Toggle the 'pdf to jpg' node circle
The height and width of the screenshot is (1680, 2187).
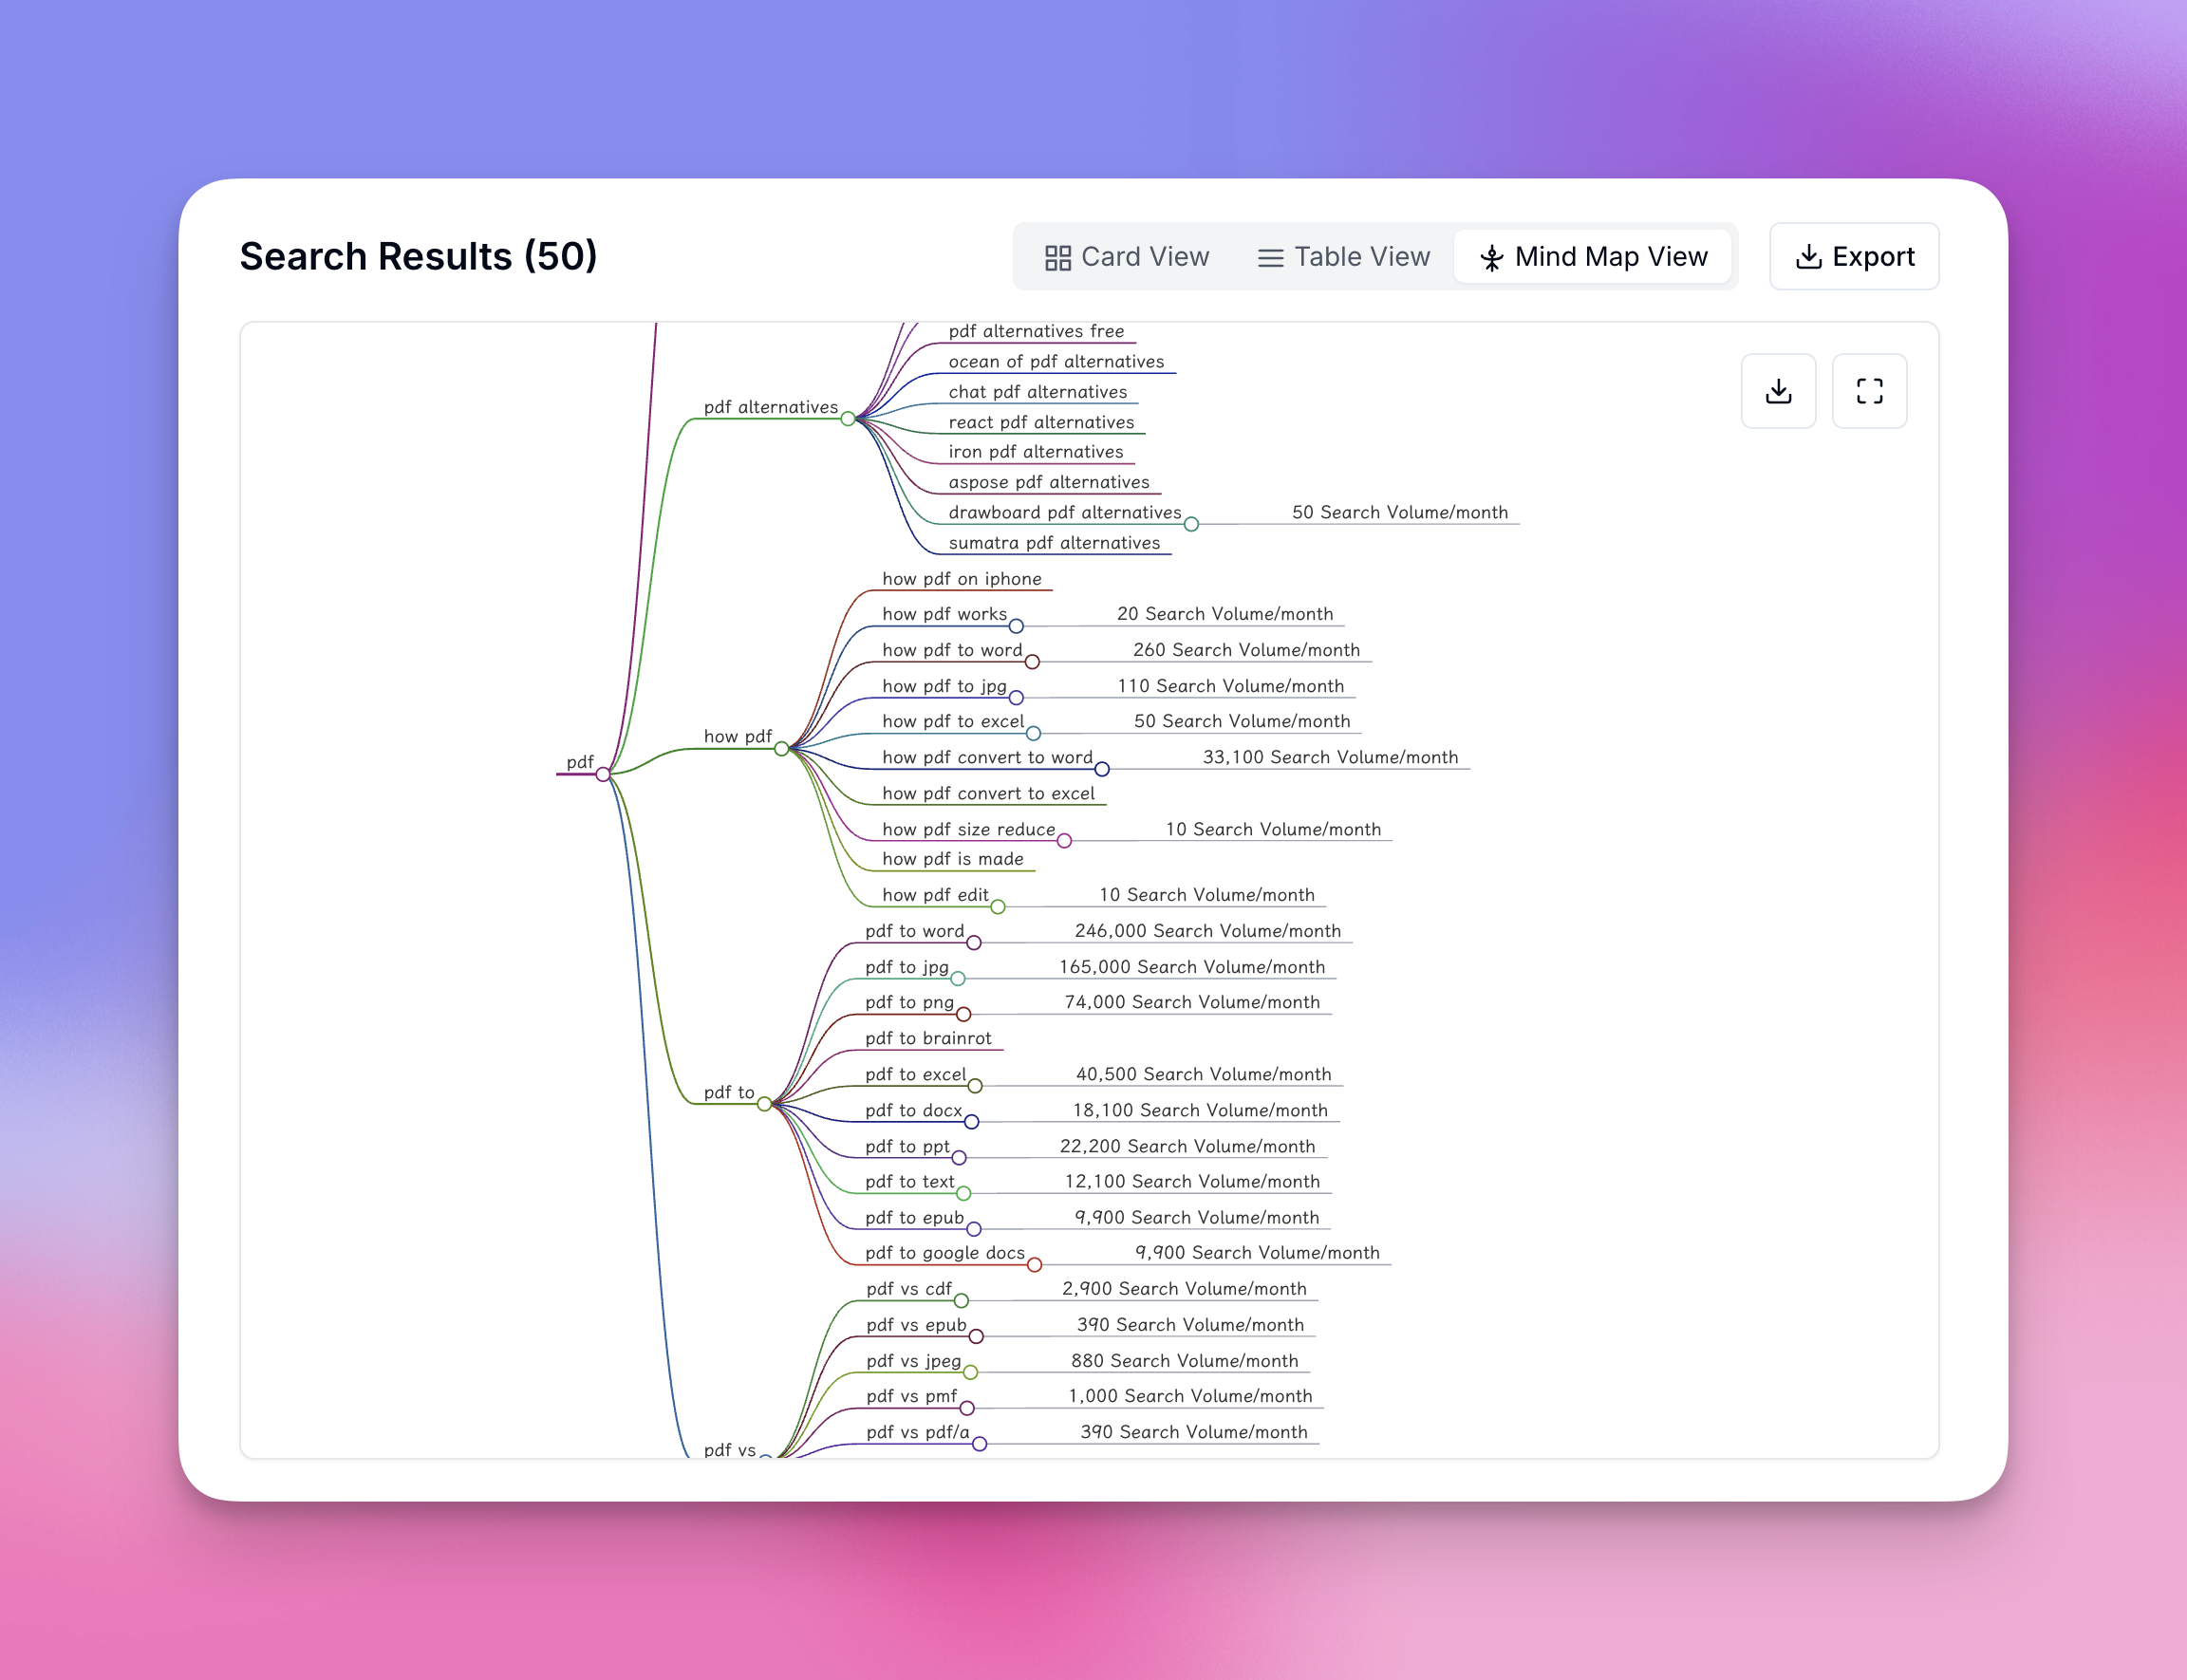click(958, 979)
